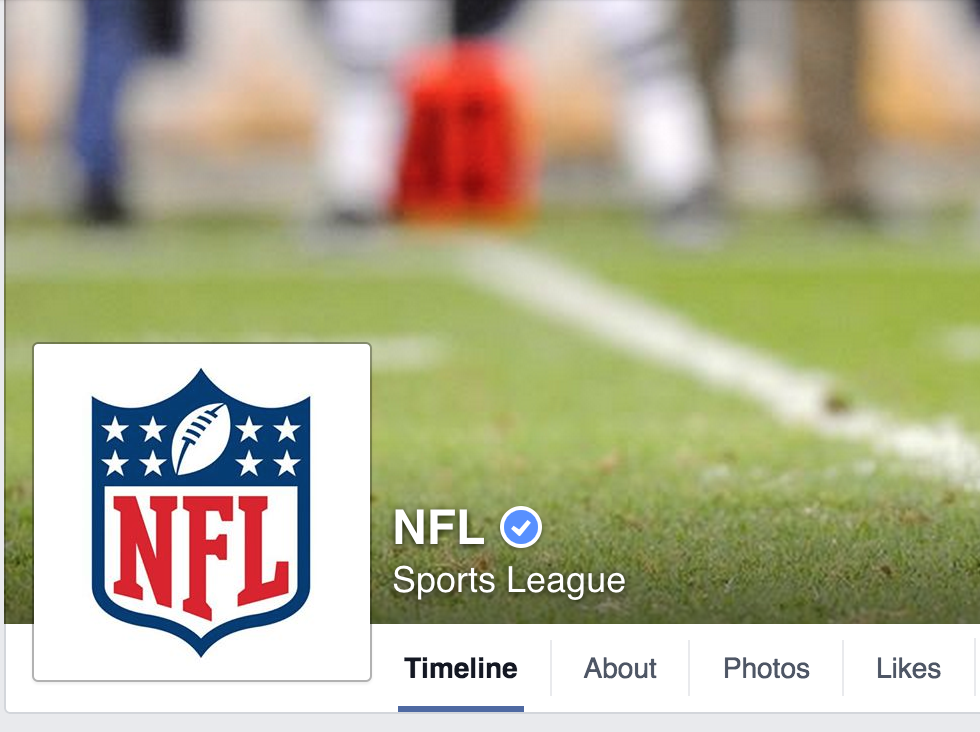
Task: Click the blue verified checkmark badge
Action: (521, 528)
